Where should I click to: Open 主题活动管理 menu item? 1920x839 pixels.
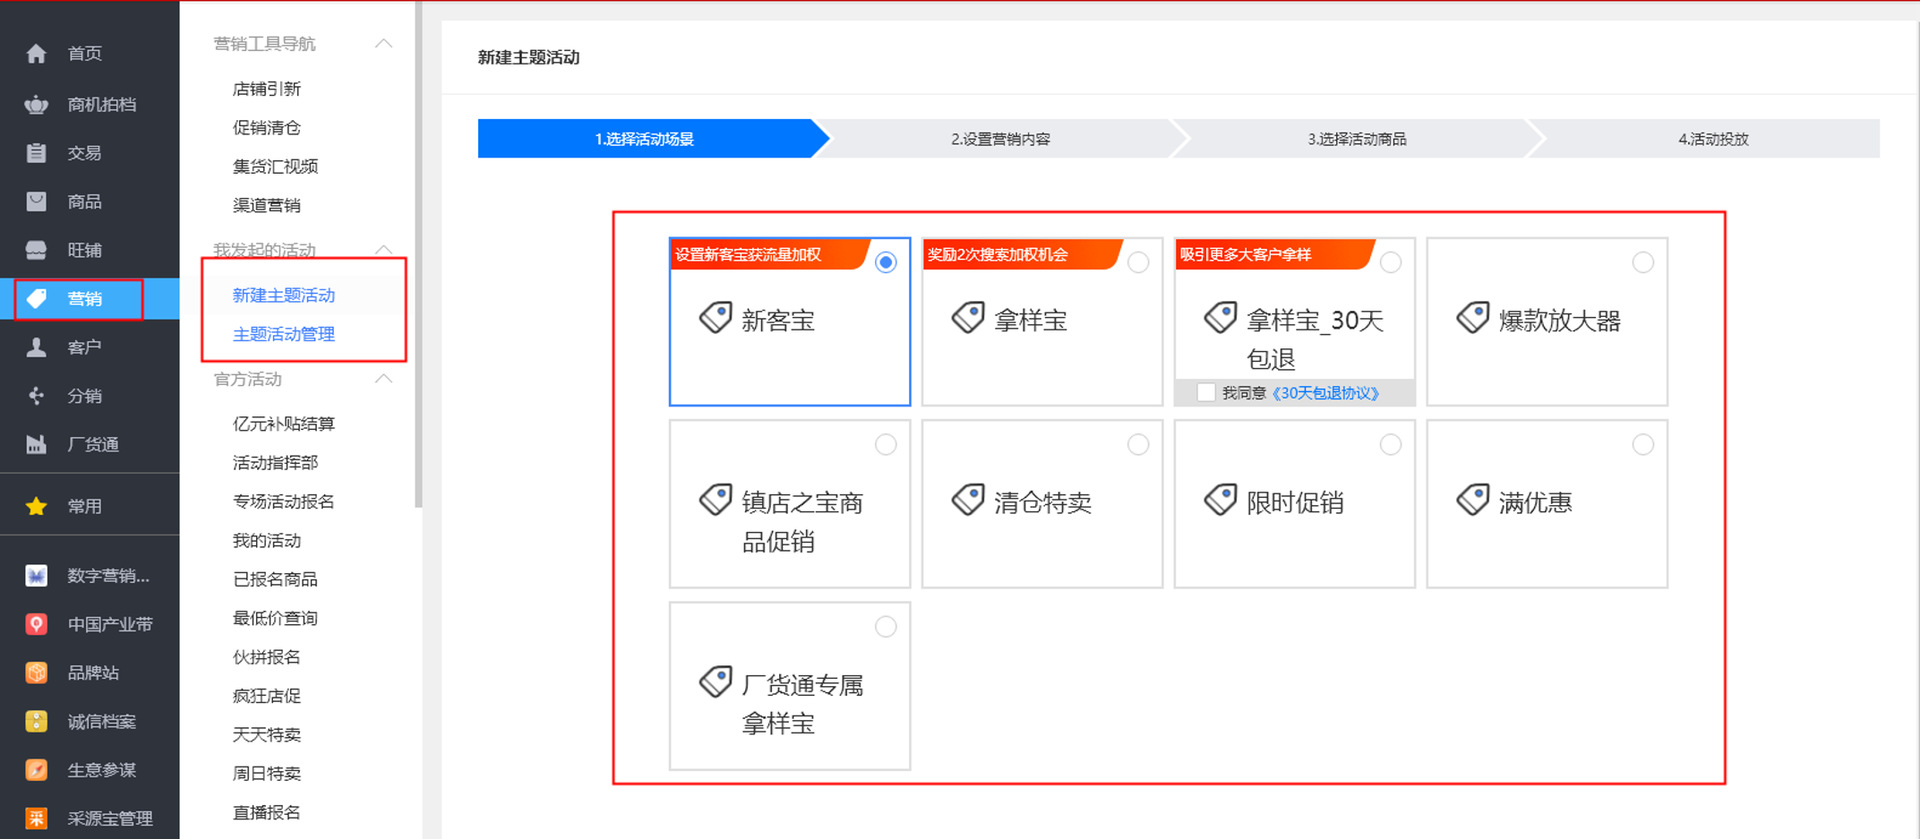284,334
